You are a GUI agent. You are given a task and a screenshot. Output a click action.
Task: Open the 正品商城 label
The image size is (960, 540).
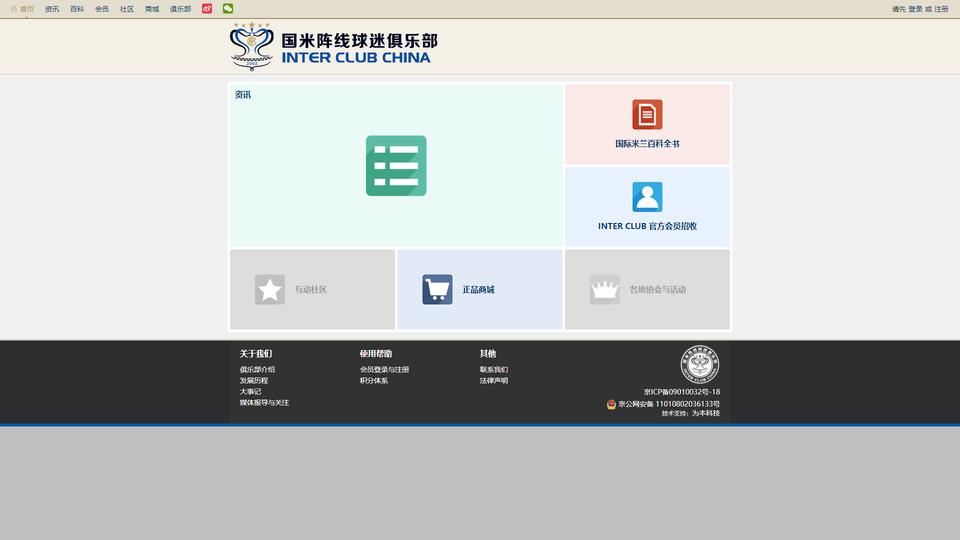pyautogui.click(x=478, y=290)
